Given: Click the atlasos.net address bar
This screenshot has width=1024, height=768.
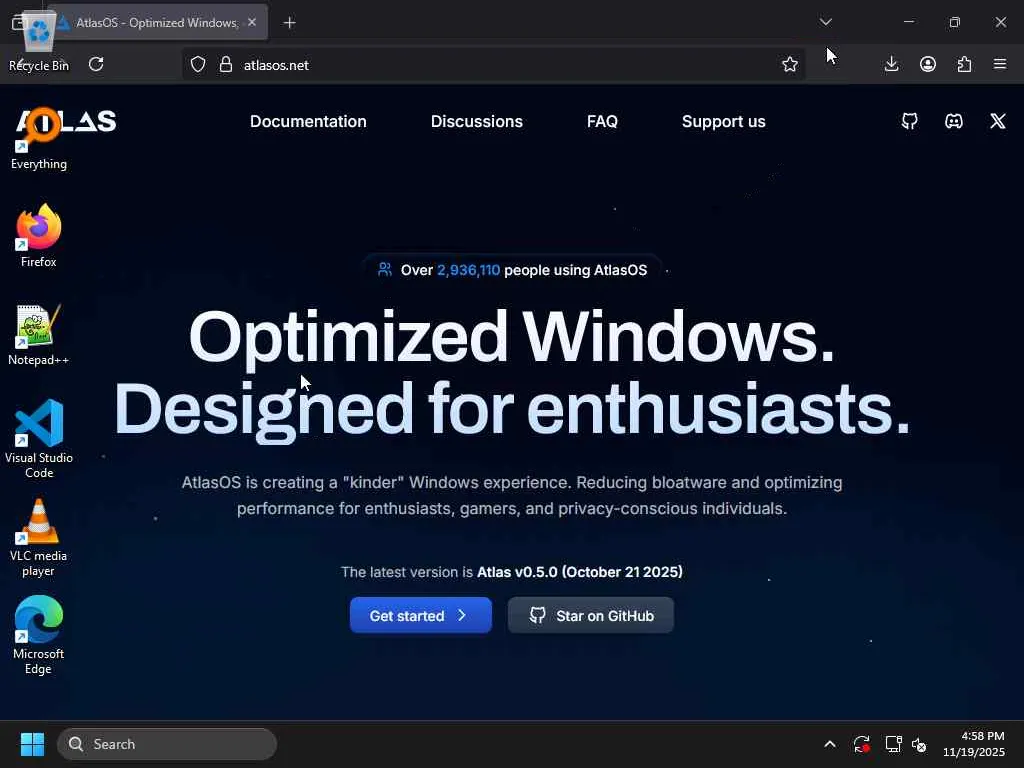Looking at the screenshot, I should [493, 64].
